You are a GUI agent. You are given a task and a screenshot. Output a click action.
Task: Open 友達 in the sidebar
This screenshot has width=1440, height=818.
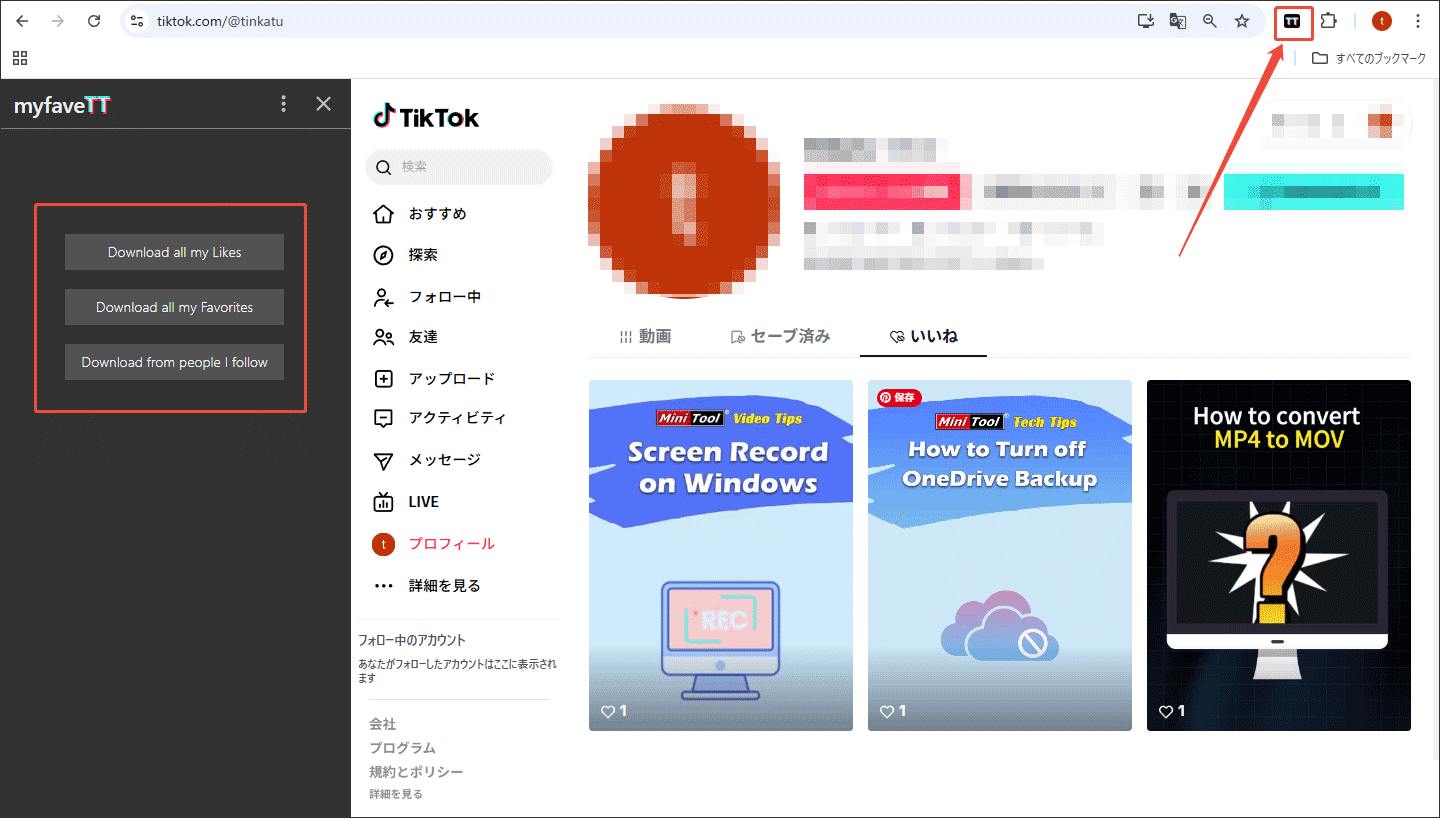pos(405,337)
